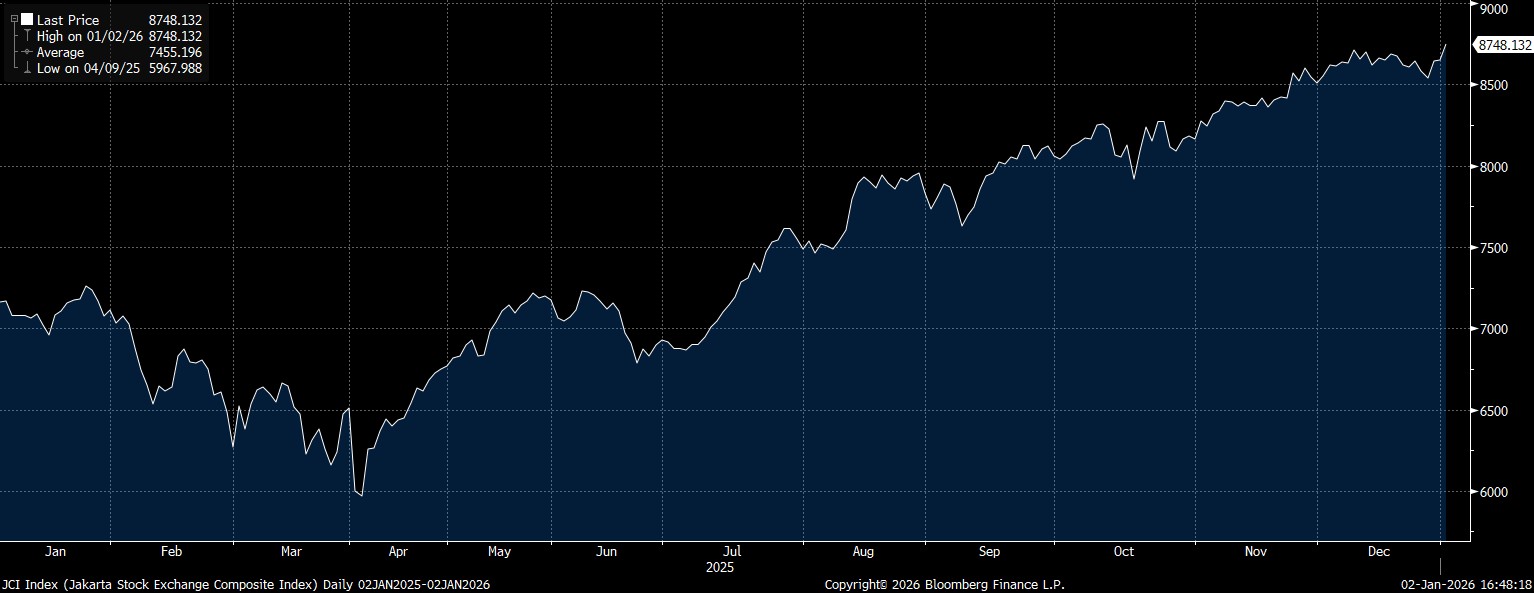
Task: Select the Last Price legend label
Action: point(68,20)
